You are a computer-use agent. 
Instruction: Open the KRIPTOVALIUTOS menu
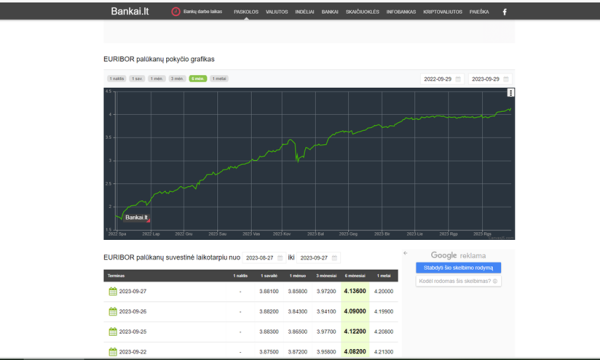443,12
